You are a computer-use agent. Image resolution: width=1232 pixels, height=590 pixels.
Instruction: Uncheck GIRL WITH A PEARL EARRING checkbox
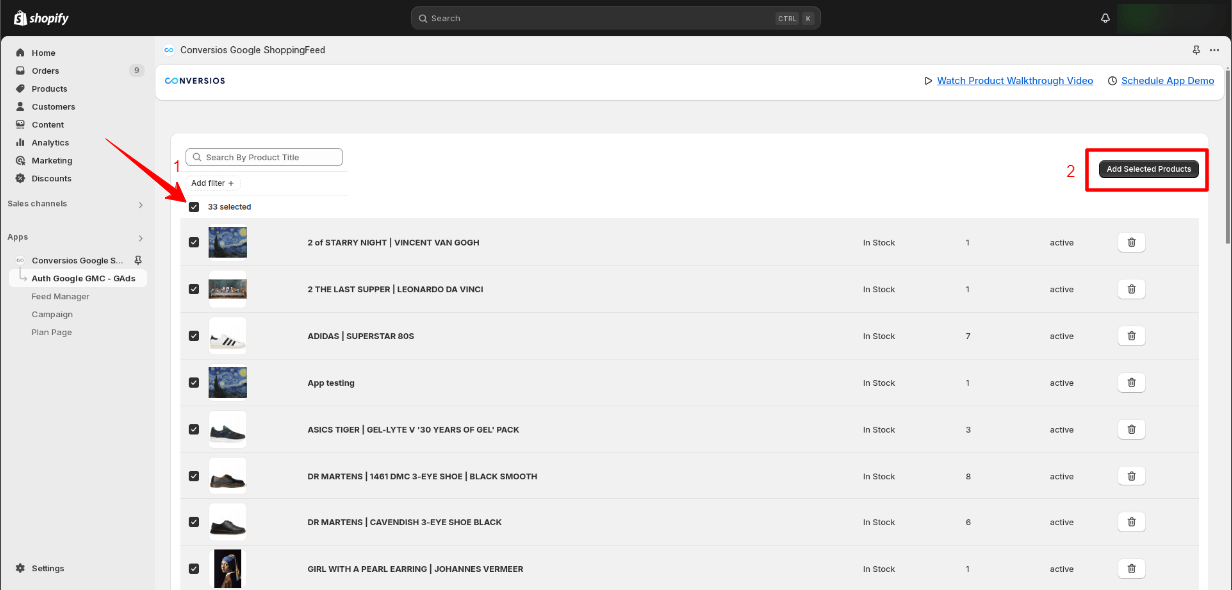pos(194,569)
